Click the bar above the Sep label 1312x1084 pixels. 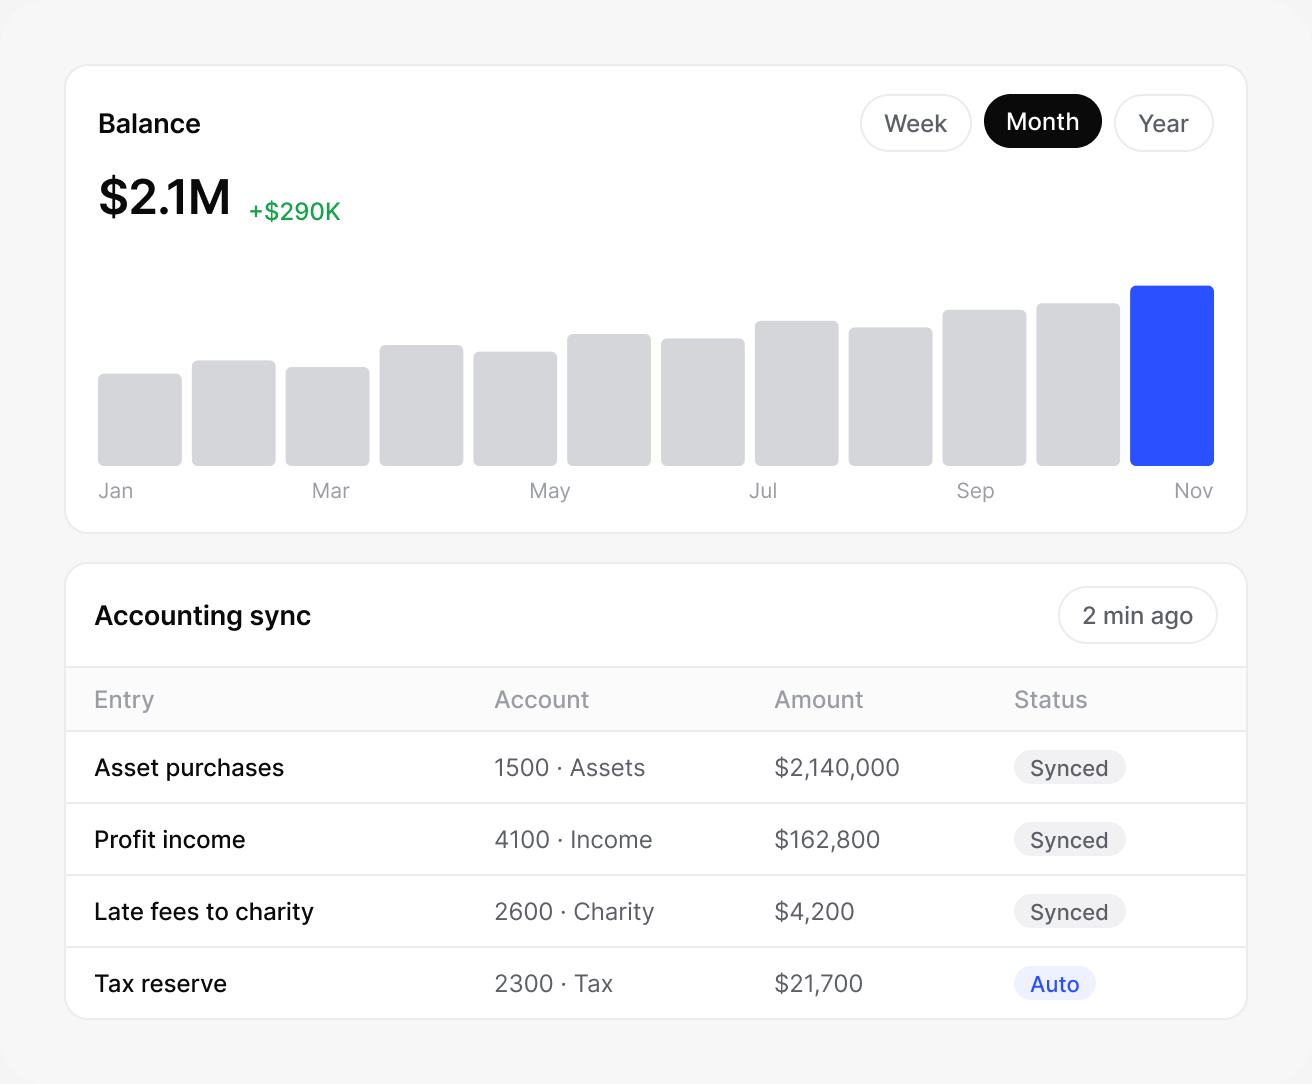click(x=984, y=388)
